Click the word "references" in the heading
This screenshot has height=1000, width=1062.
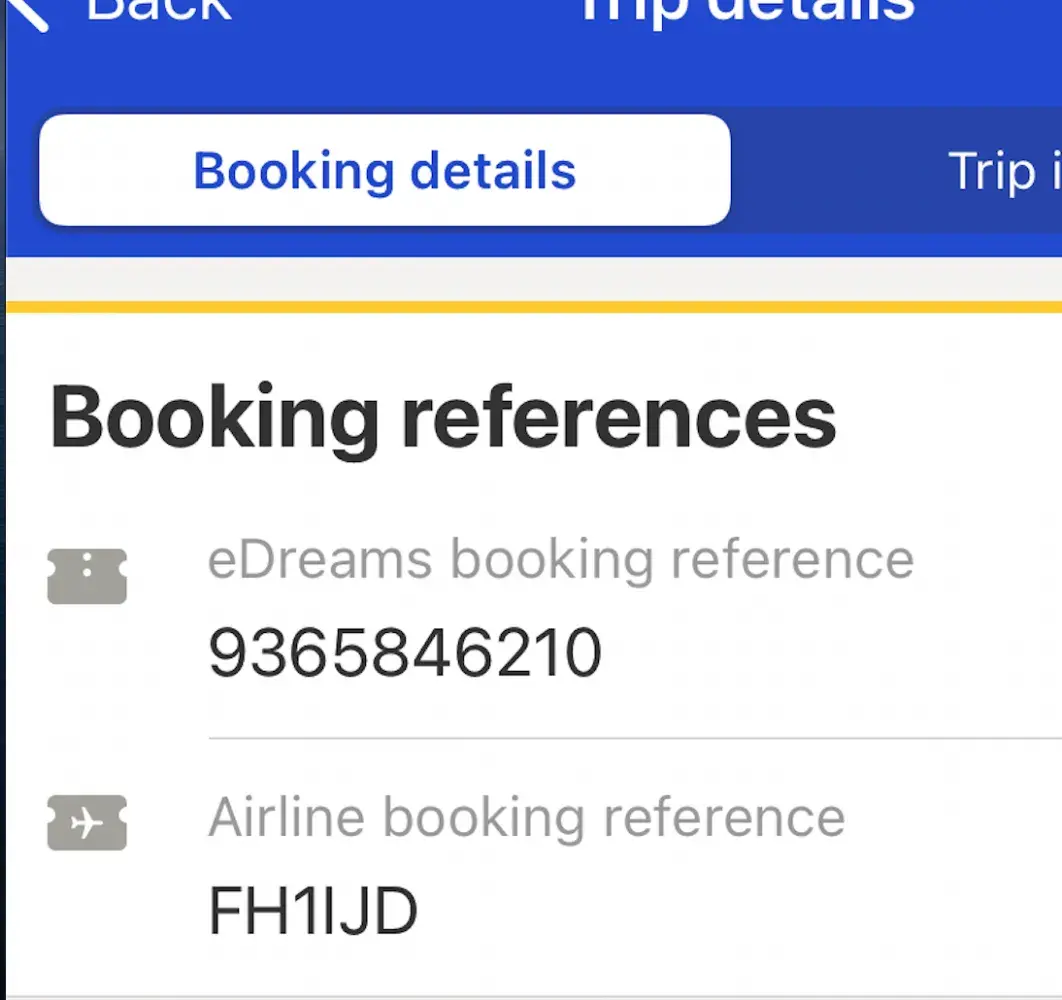coord(618,420)
